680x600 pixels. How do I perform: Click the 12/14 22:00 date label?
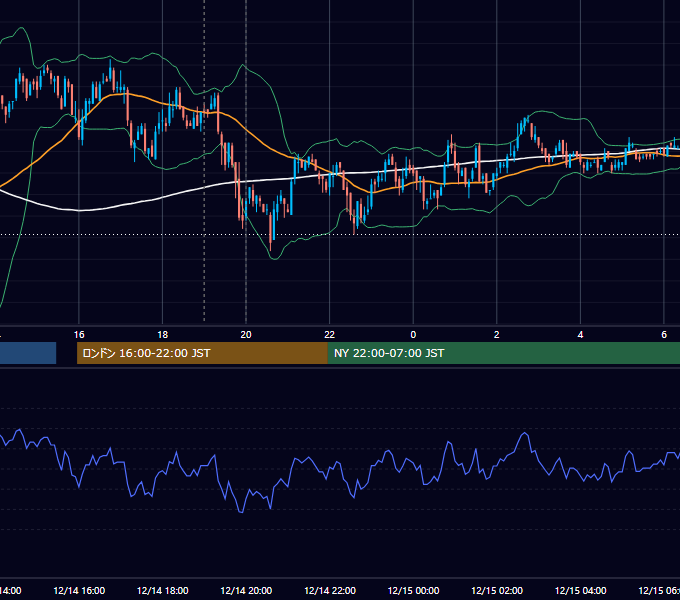[x=330, y=591]
